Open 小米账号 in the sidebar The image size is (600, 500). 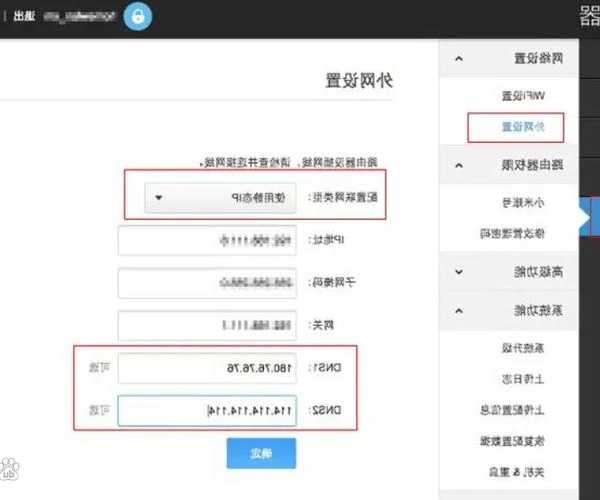(518, 201)
